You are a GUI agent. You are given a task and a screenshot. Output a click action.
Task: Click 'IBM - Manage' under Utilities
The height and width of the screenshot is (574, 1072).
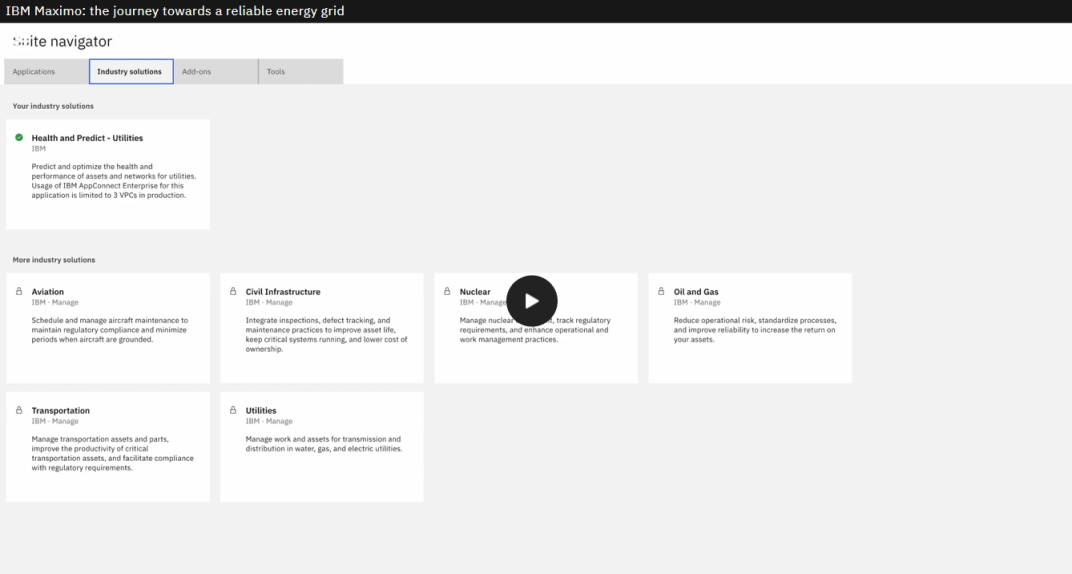click(x=269, y=421)
